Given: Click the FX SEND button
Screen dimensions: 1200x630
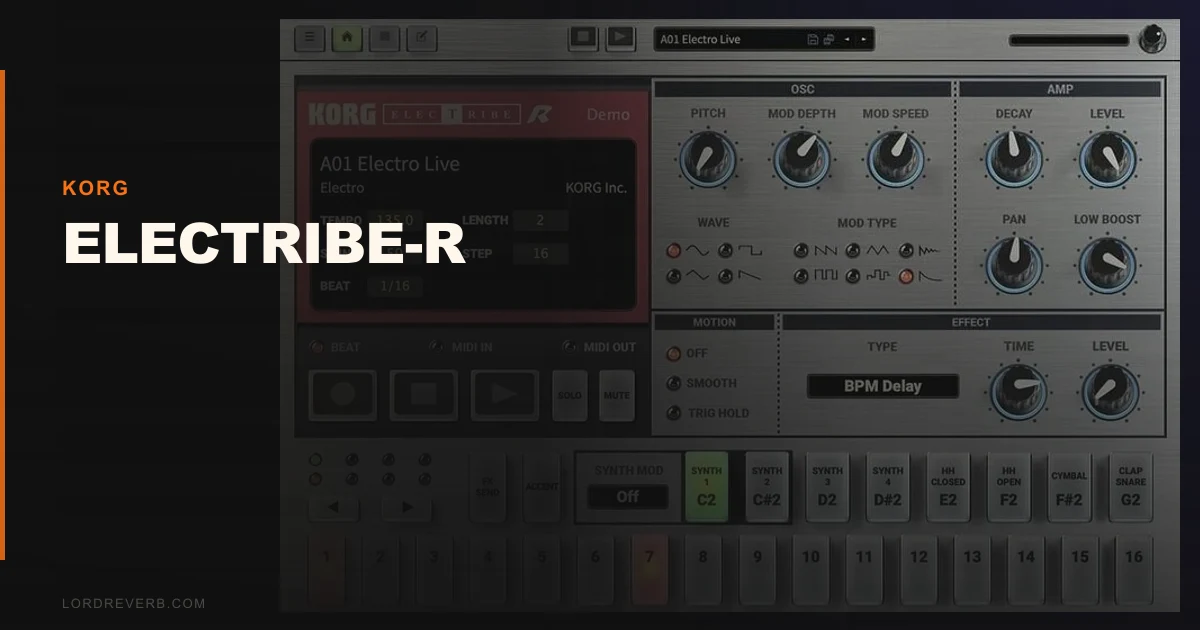Looking at the screenshot, I should click(488, 487).
